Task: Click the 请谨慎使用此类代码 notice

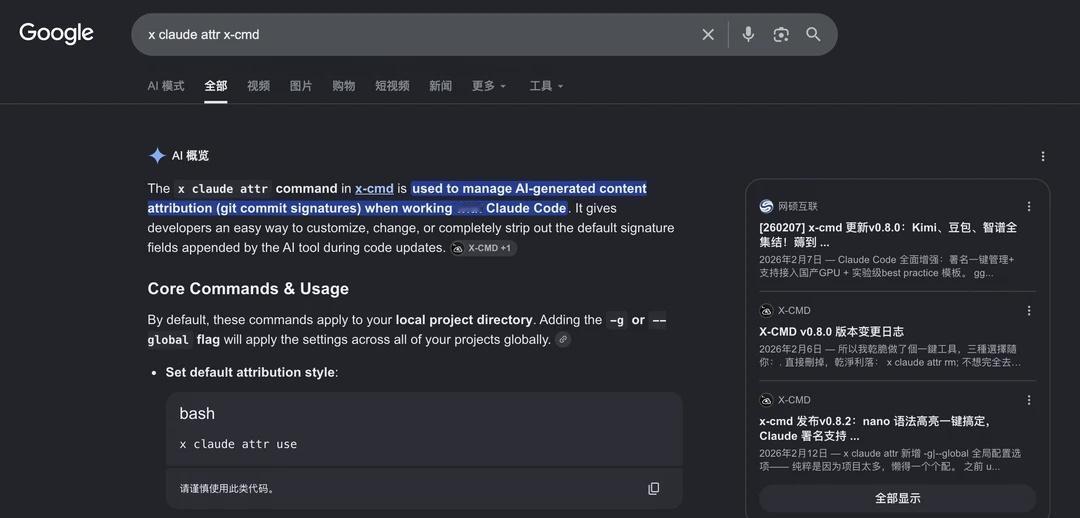Action: (227, 488)
